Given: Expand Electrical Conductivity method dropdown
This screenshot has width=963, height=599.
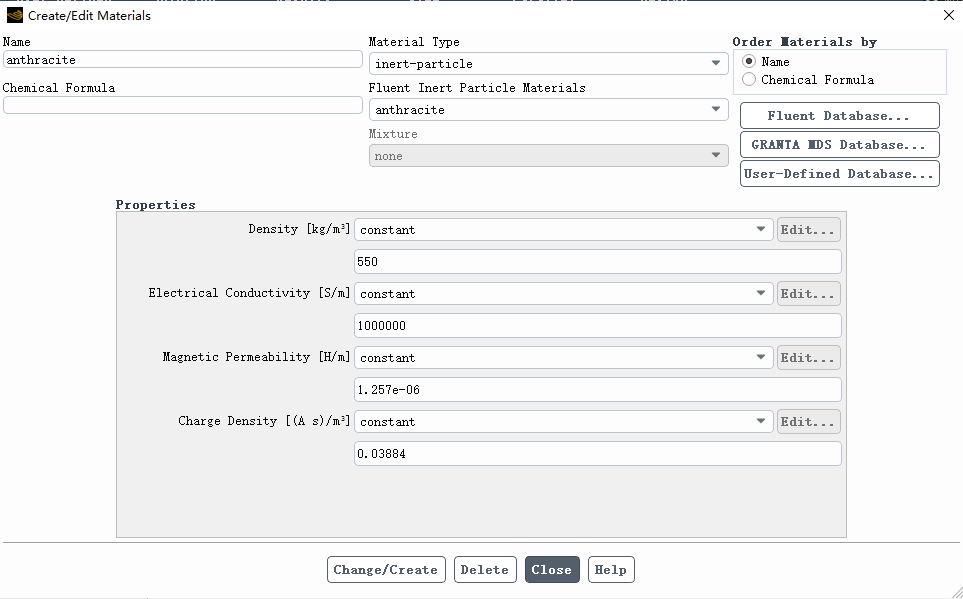Looking at the screenshot, I should [x=564, y=294].
